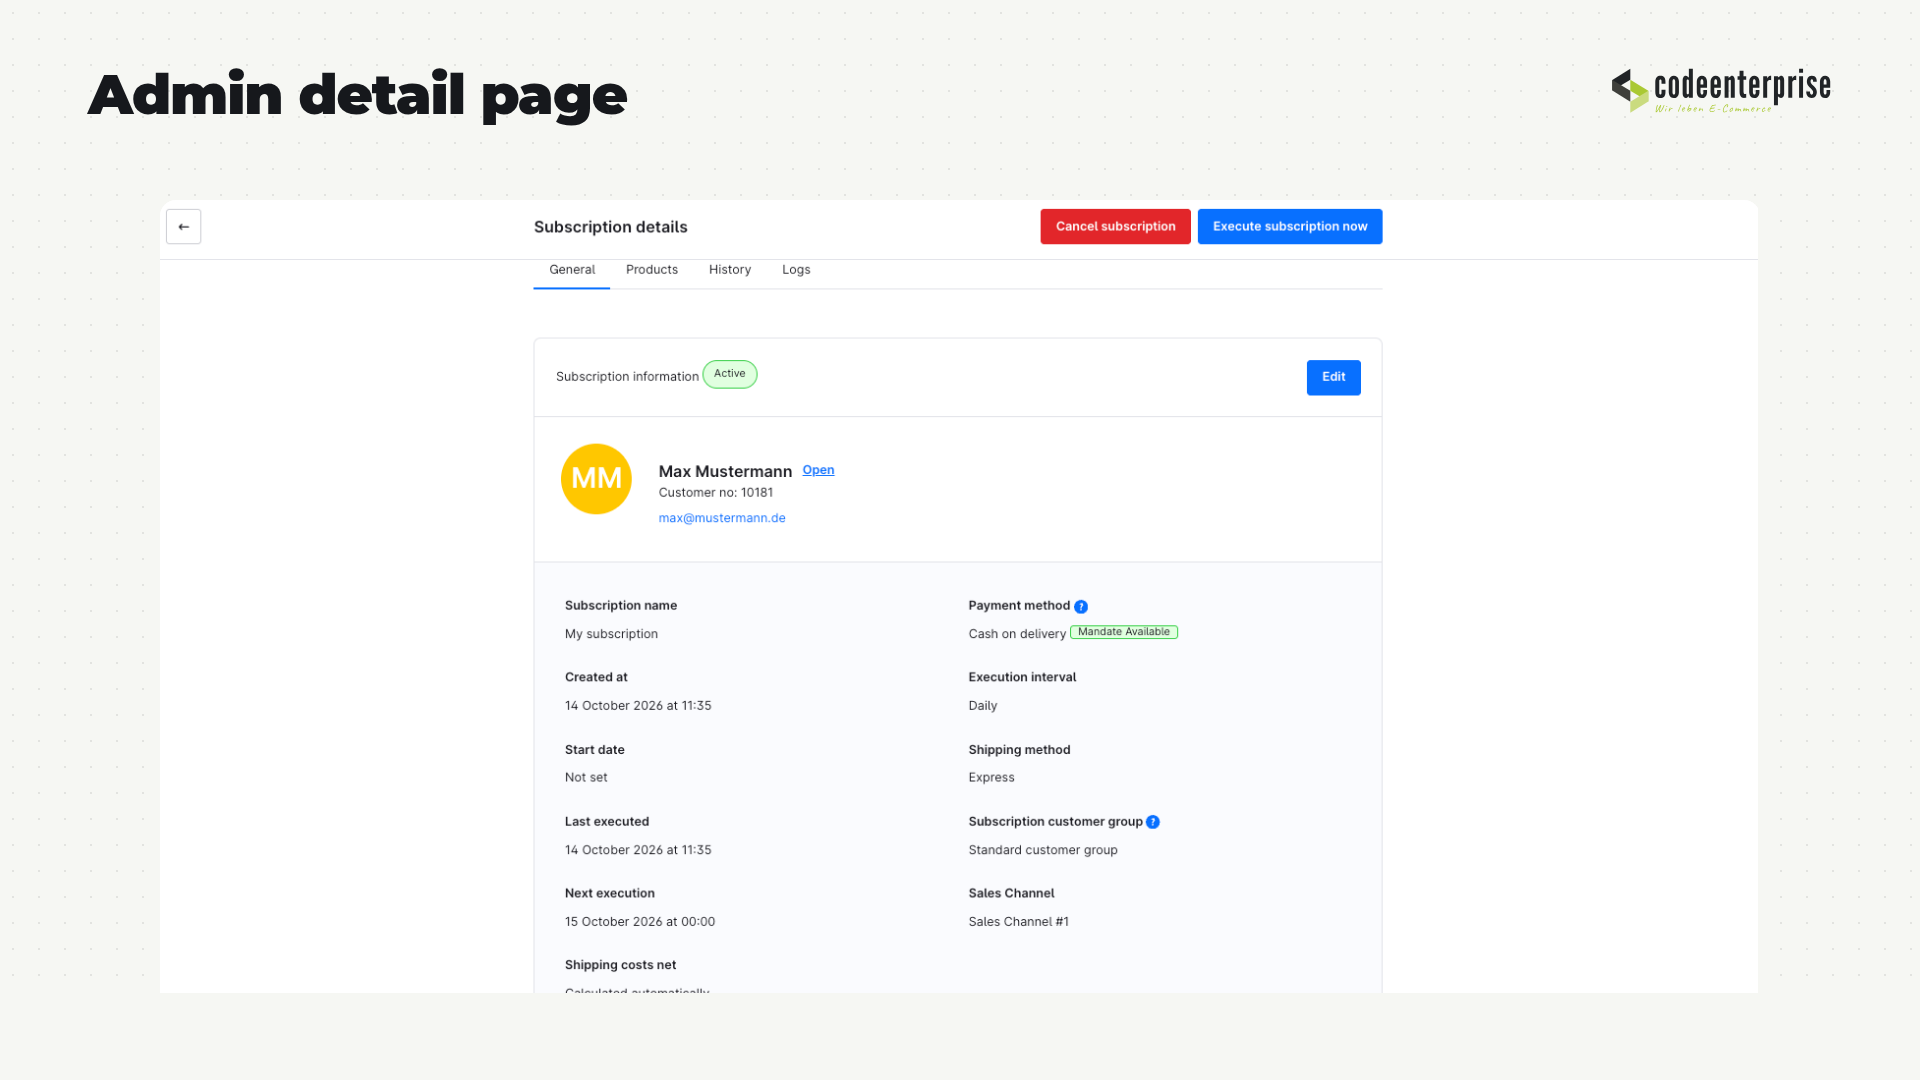Click the codeenterprise logo
The height and width of the screenshot is (1080, 1920).
pos(1721,90)
